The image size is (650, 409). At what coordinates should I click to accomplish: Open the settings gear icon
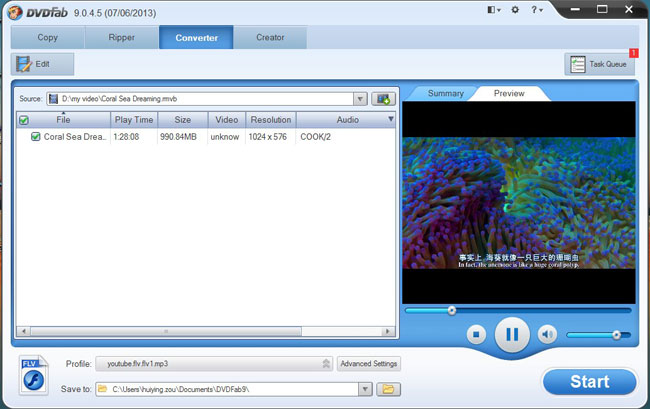point(515,10)
